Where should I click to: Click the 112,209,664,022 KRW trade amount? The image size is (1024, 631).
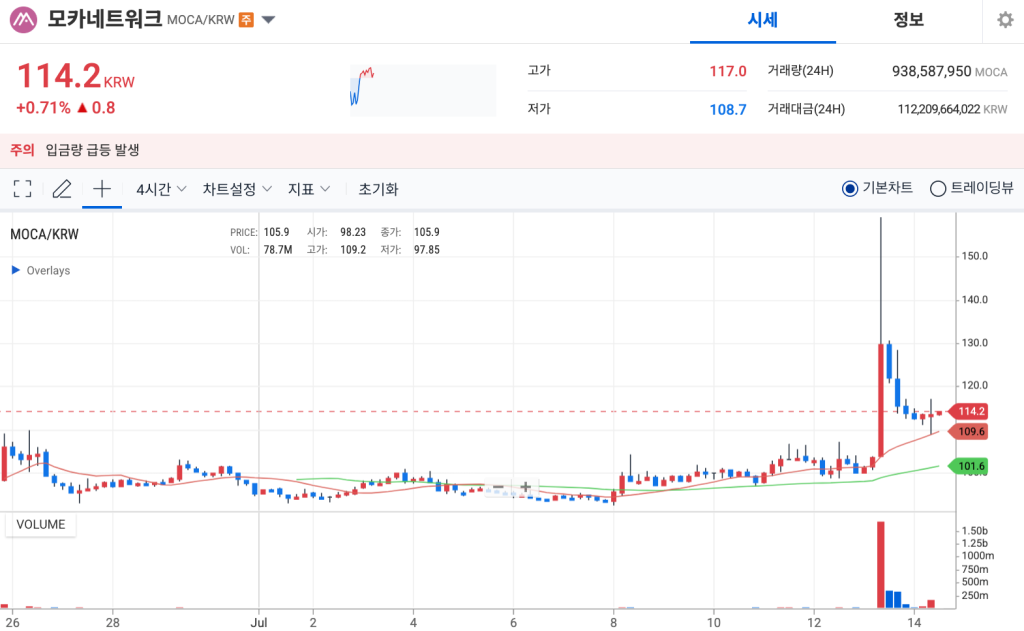pos(938,109)
